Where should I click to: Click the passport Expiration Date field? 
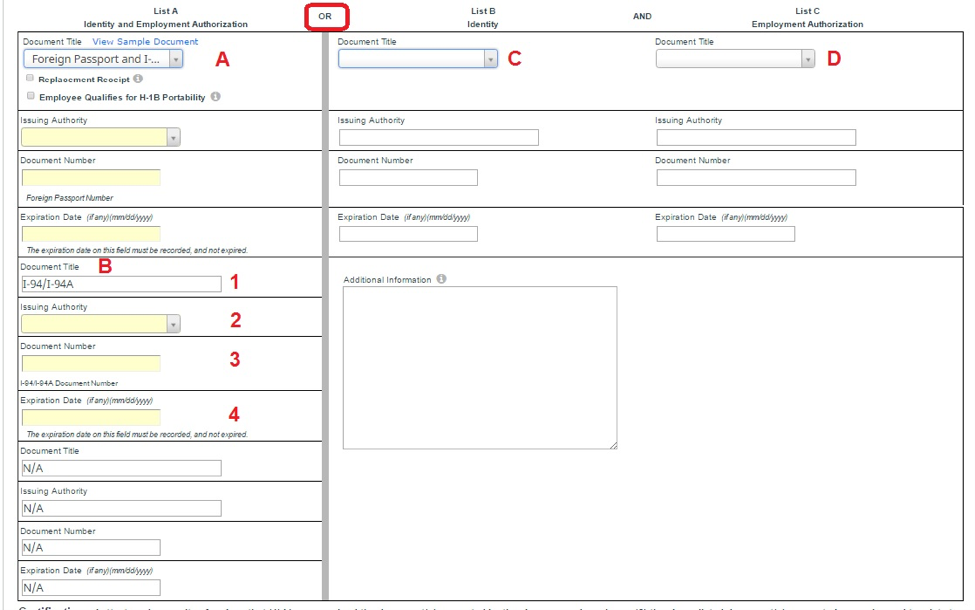click(91, 235)
